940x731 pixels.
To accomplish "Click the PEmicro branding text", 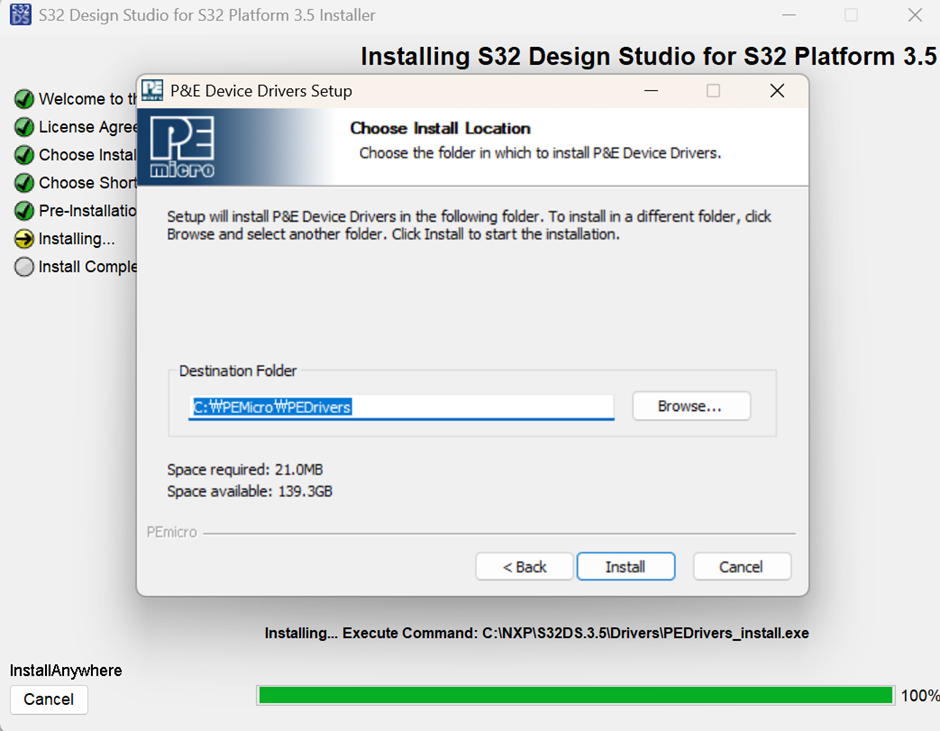I will tap(171, 533).
